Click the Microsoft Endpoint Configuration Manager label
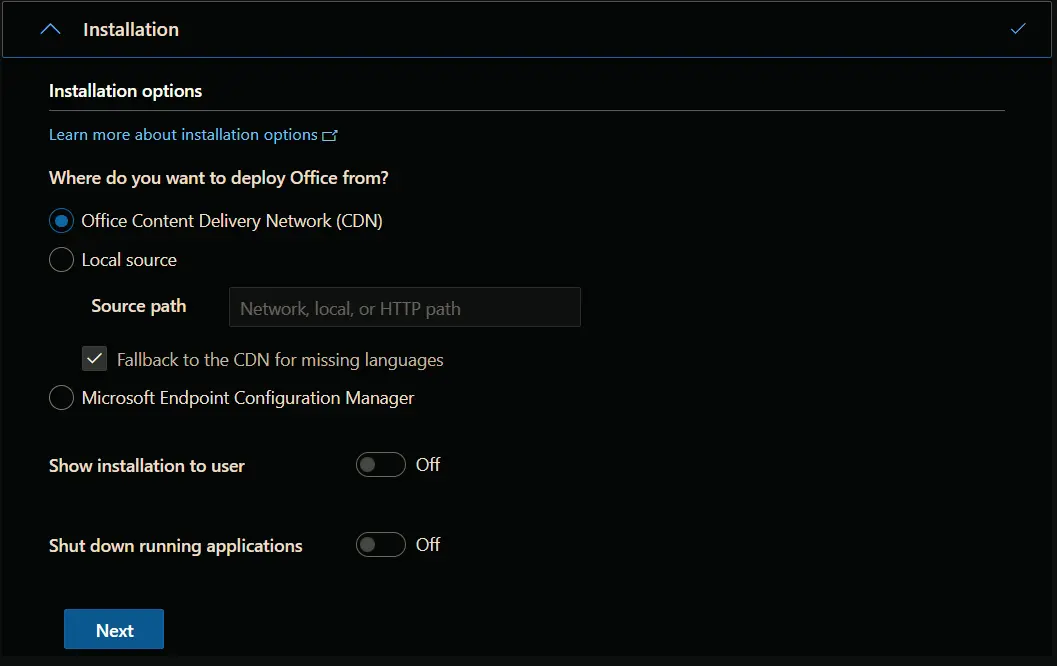 click(x=247, y=398)
